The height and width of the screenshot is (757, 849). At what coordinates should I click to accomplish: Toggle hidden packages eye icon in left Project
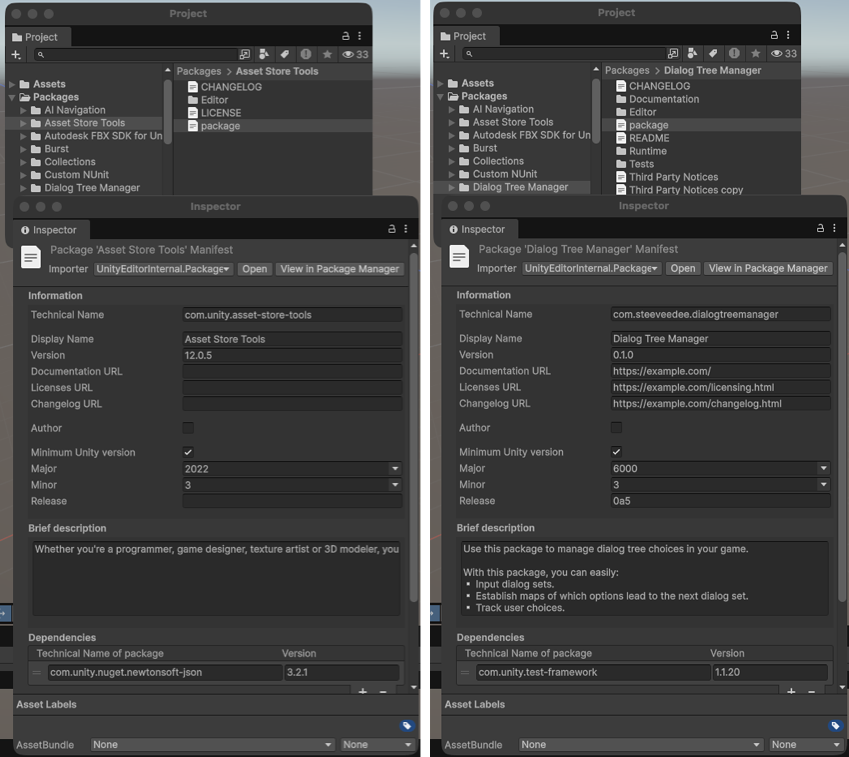click(354, 54)
